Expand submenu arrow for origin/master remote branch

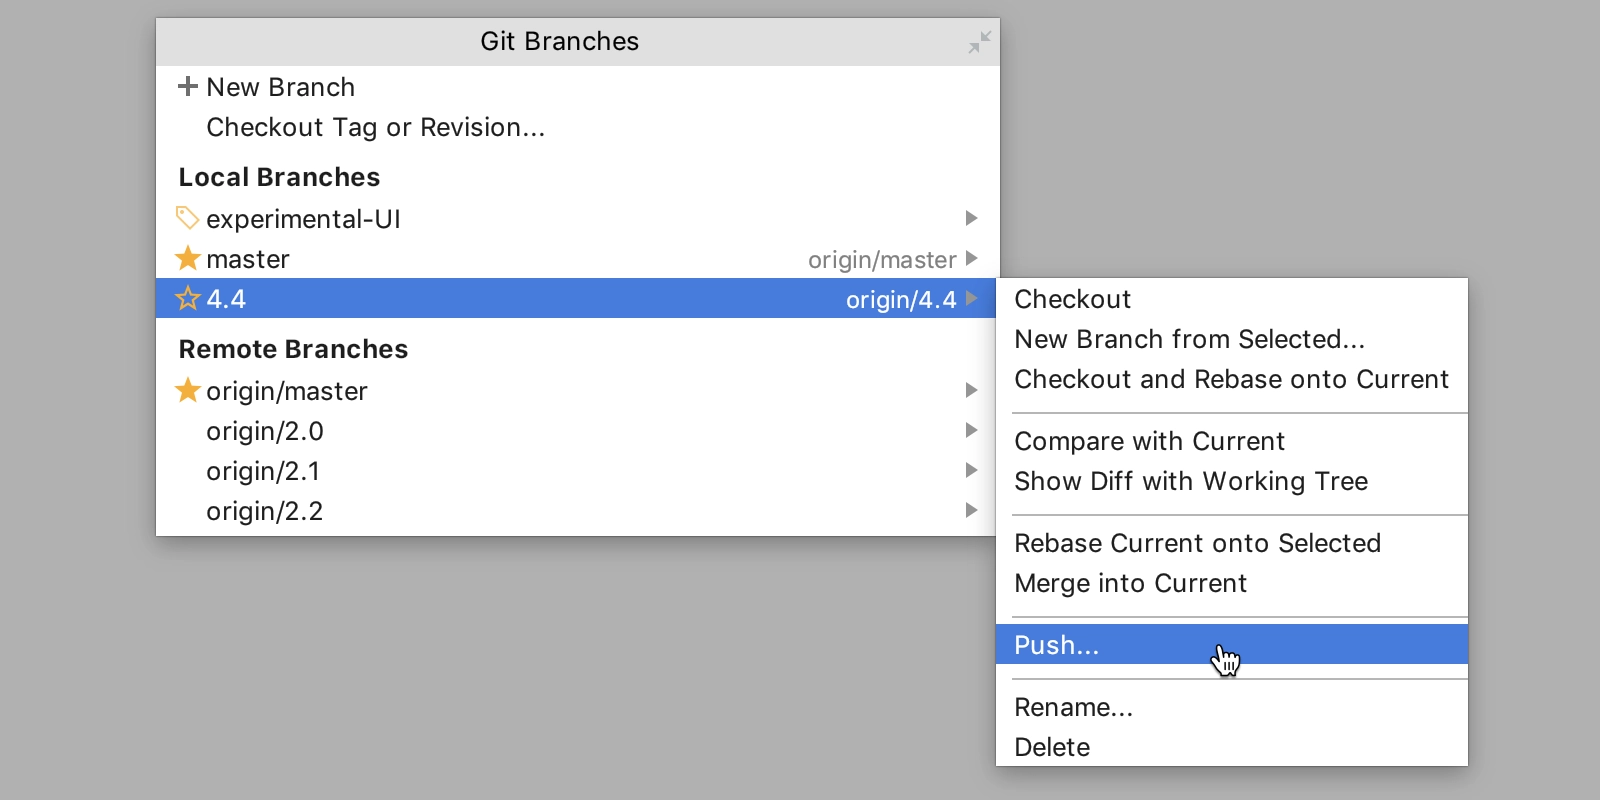coord(971,390)
